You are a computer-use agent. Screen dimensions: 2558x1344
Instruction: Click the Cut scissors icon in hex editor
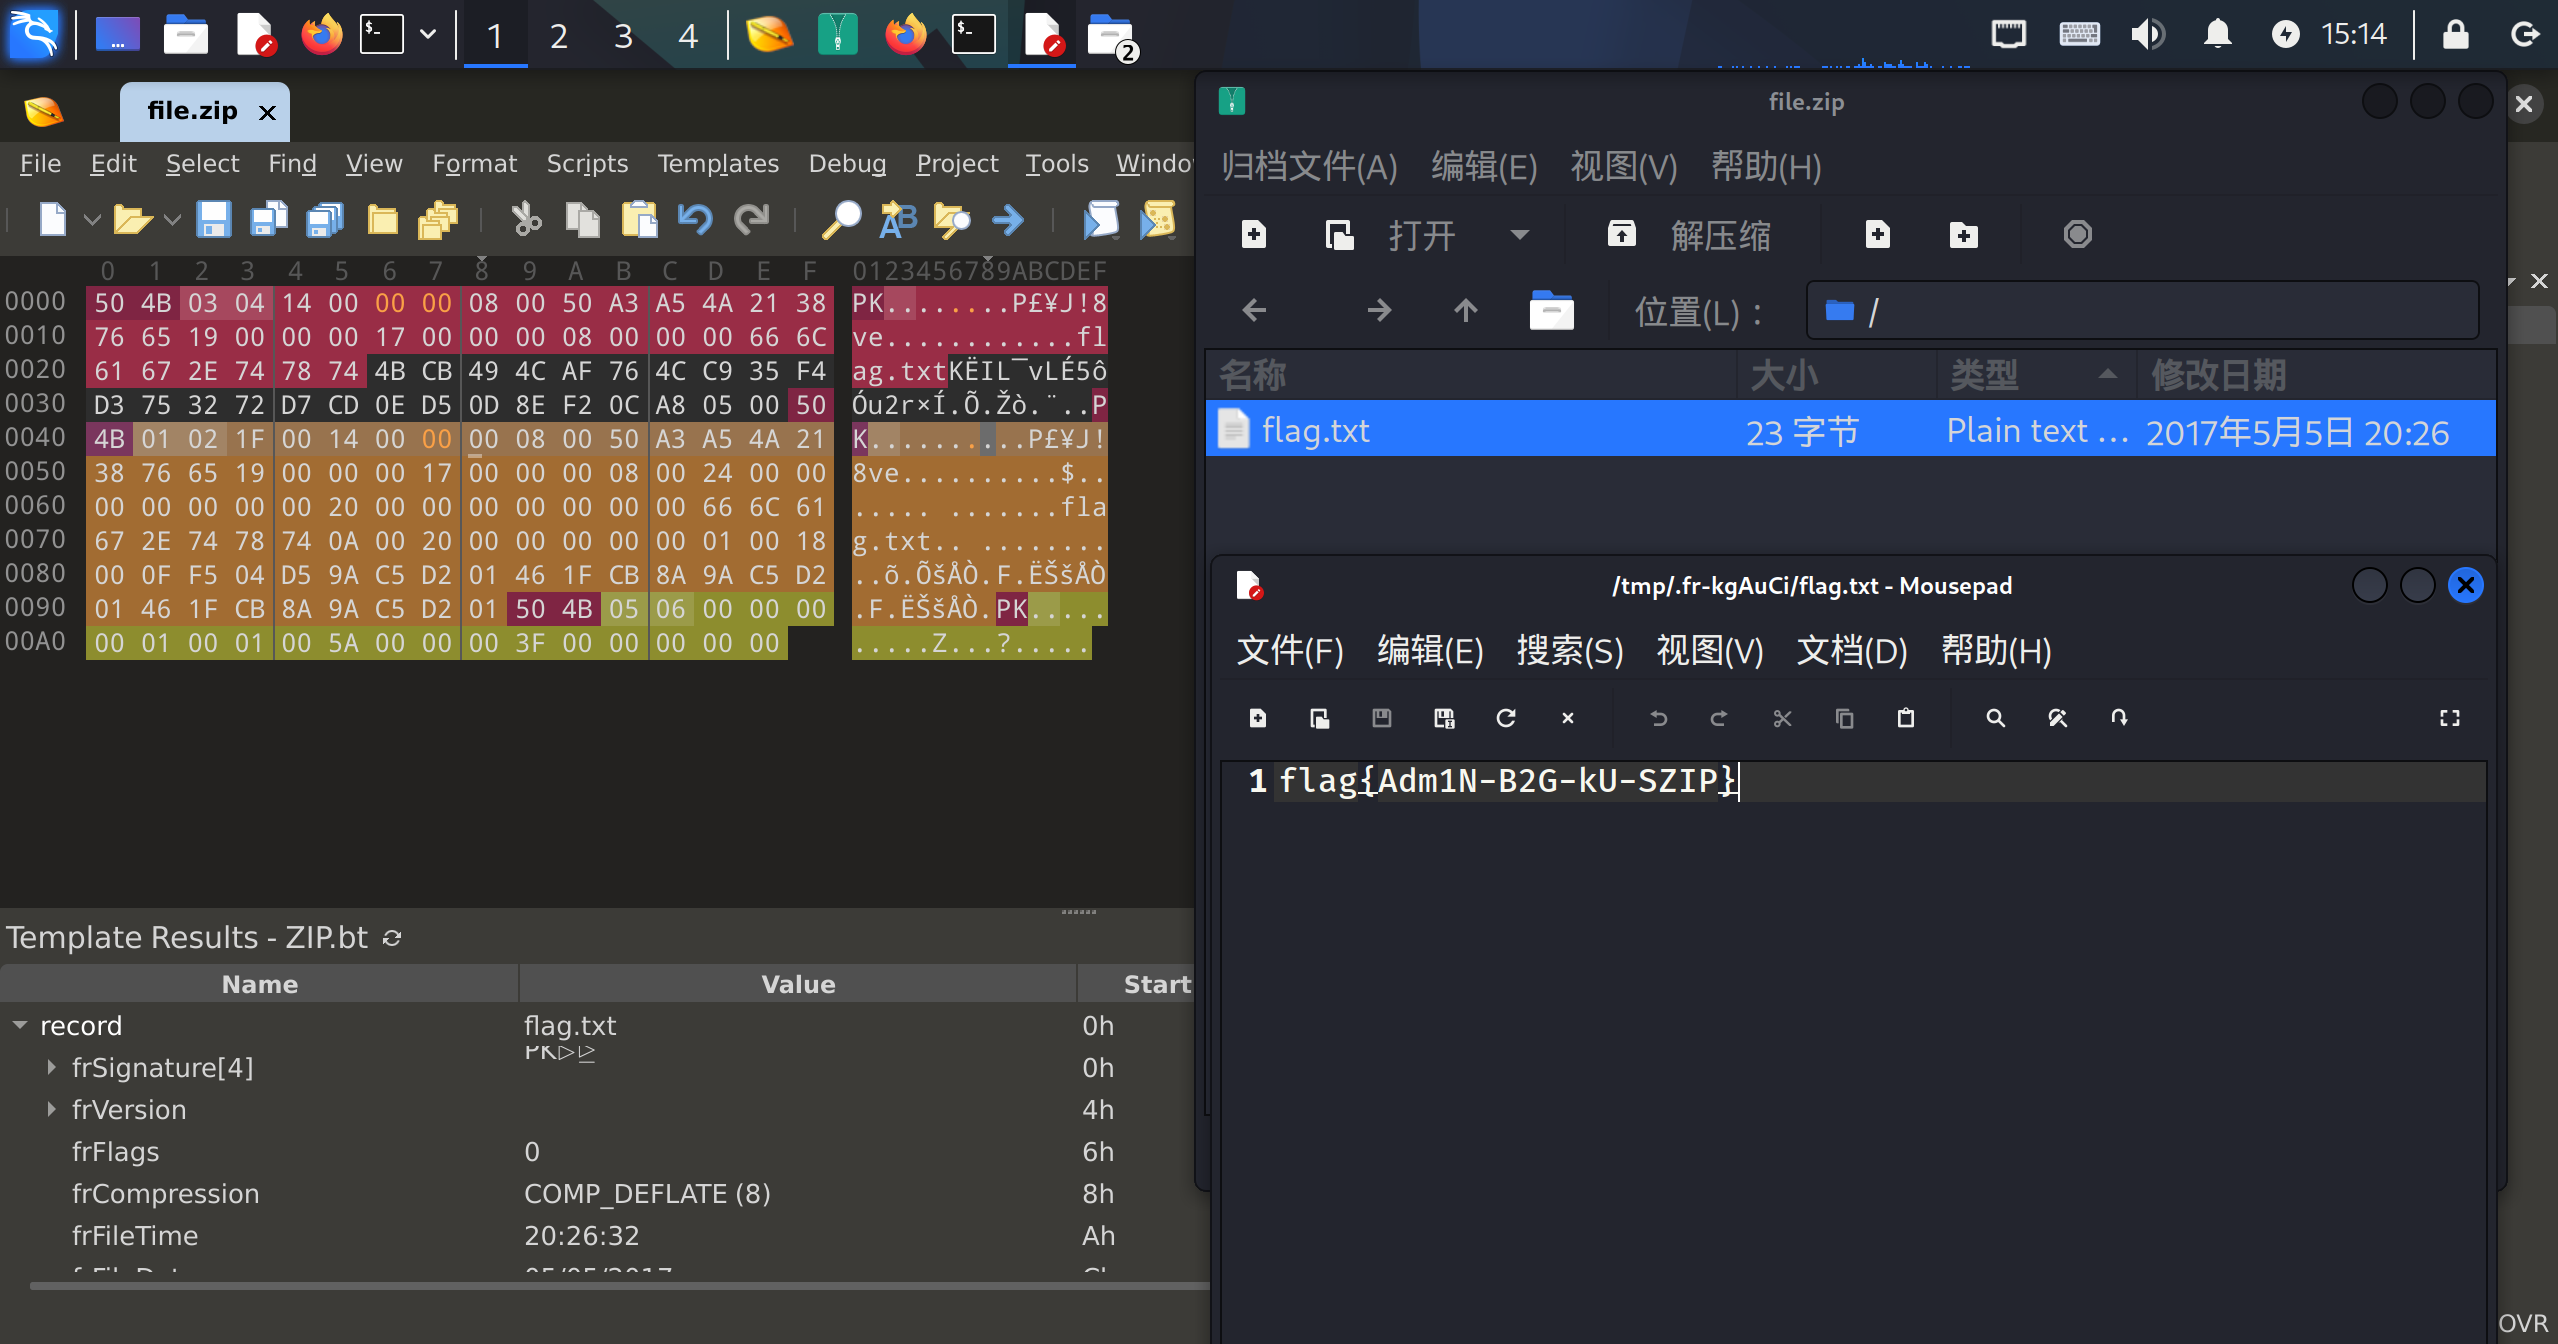pyautogui.click(x=526, y=219)
